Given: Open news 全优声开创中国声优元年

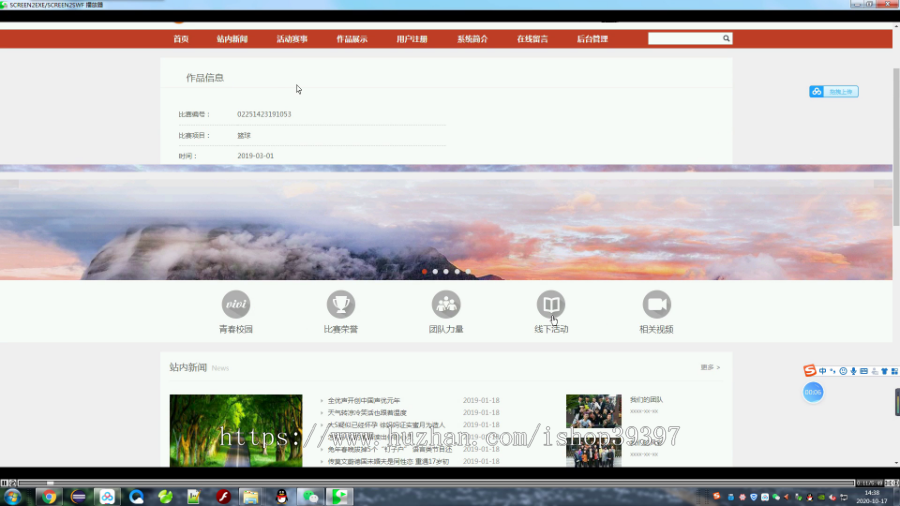Looking at the screenshot, I should tap(364, 400).
